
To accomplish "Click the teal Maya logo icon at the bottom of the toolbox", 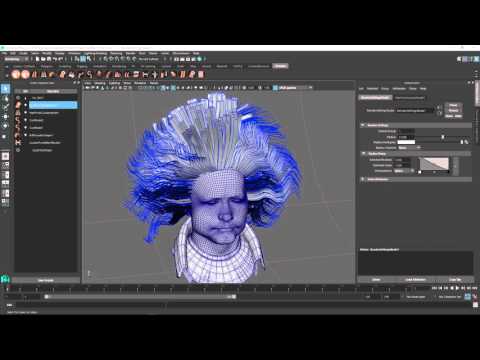I will (5, 279).
